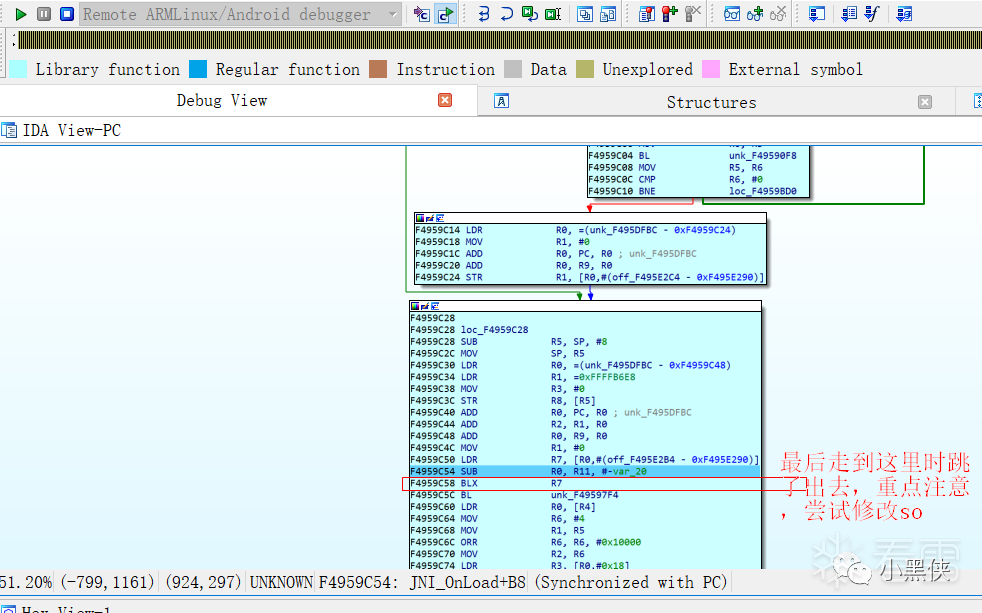Open the breakpoint list icon
This screenshot has height=613, width=982.
point(646,14)
